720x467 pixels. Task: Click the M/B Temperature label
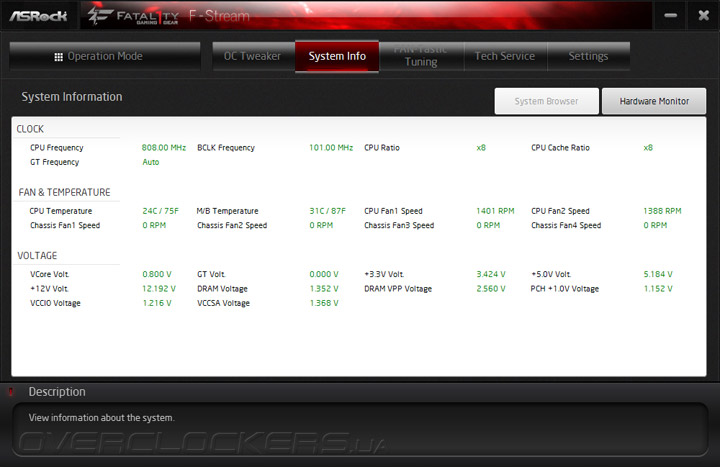[227, 211]
